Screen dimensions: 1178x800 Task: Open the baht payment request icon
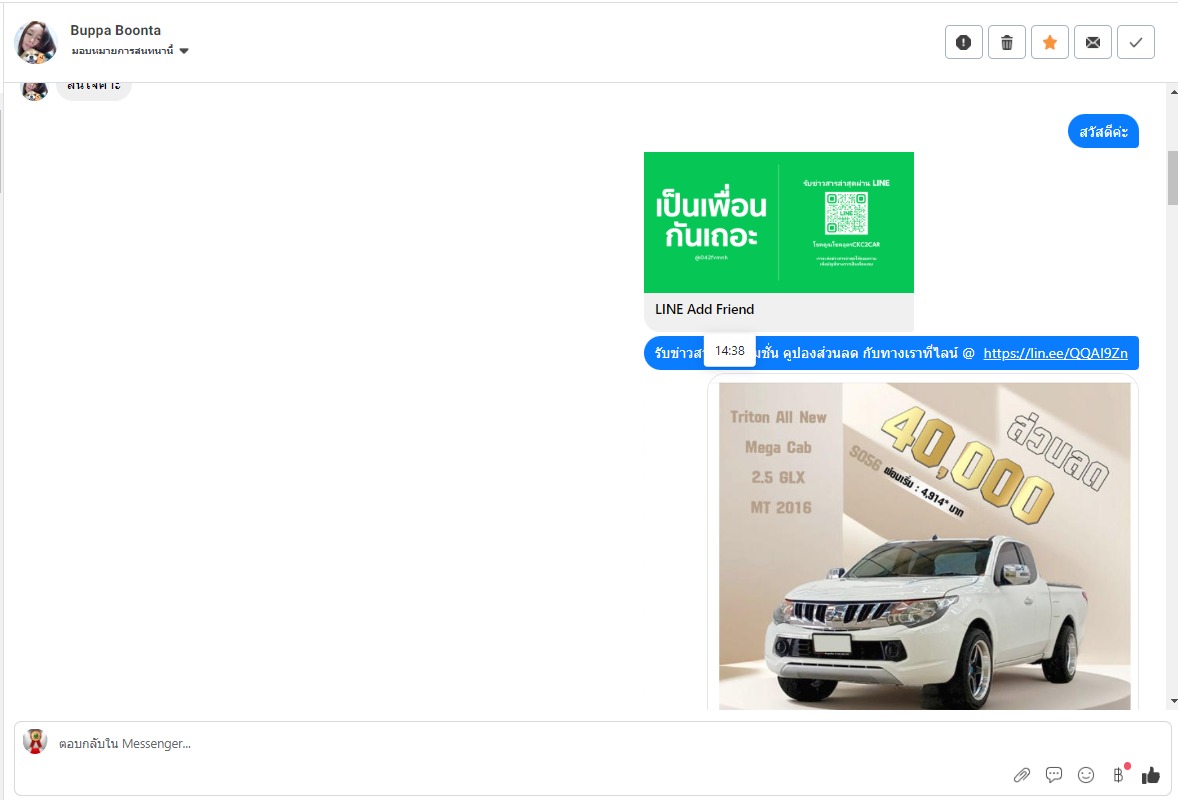tap(1119, 774)
